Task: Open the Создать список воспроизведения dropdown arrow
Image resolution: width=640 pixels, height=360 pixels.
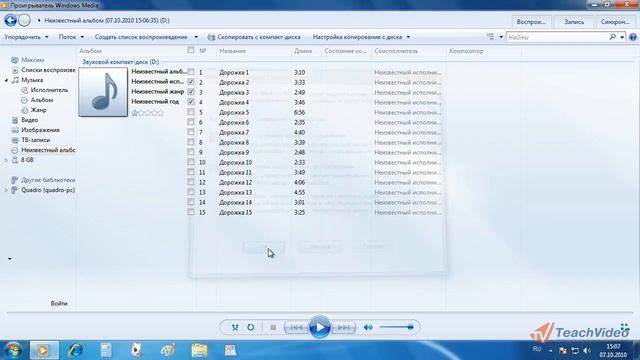Action: click(196, 37)
